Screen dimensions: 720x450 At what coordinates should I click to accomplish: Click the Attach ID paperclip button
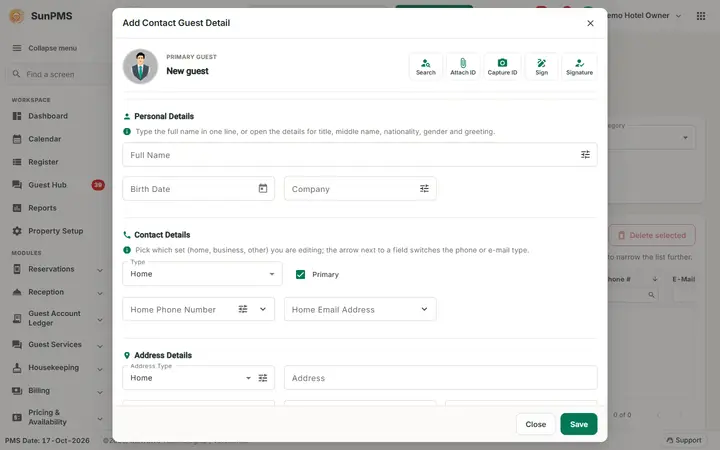463,67
